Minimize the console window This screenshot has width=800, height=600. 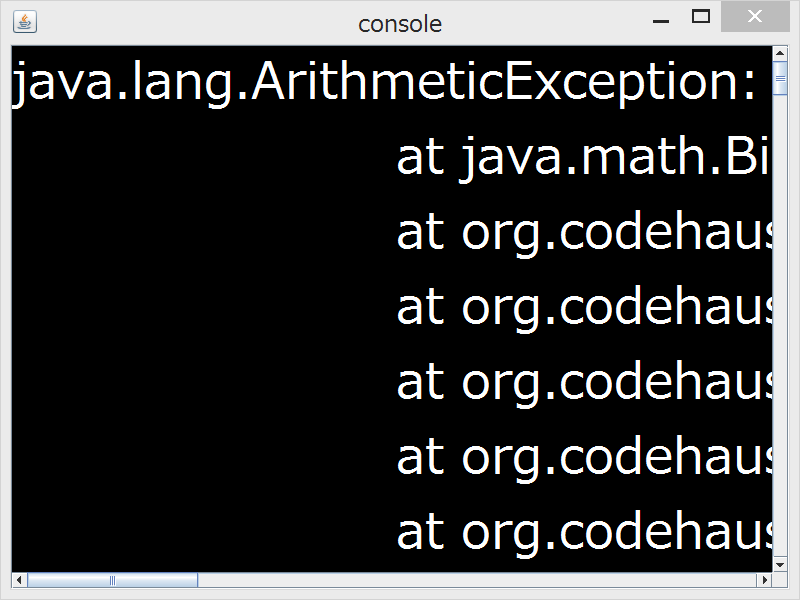coord(661,20)
